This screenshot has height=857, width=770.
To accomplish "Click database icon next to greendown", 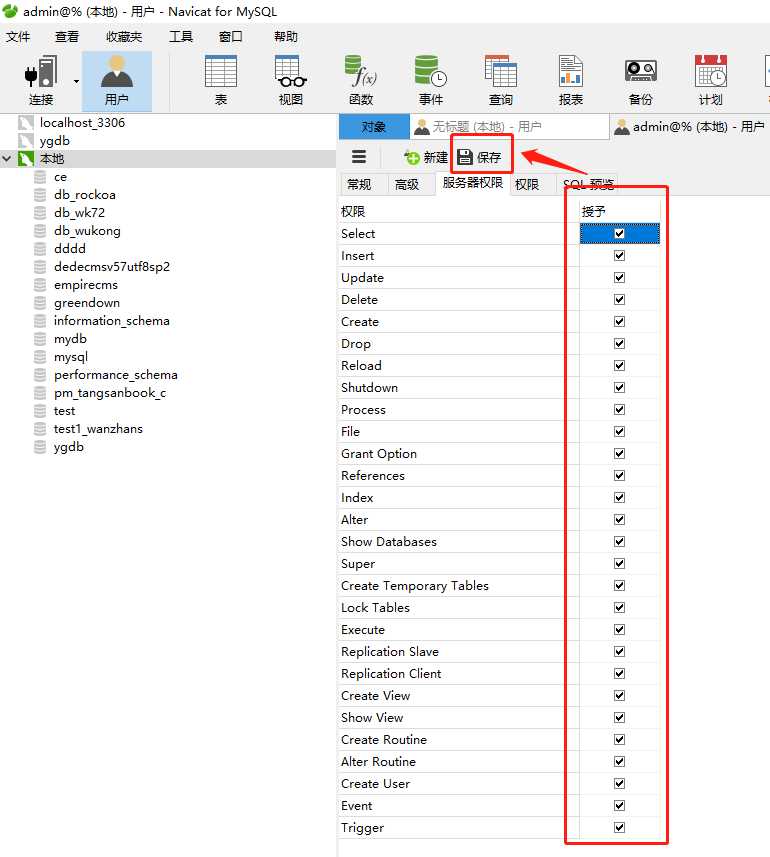I will tap(40, 303).
